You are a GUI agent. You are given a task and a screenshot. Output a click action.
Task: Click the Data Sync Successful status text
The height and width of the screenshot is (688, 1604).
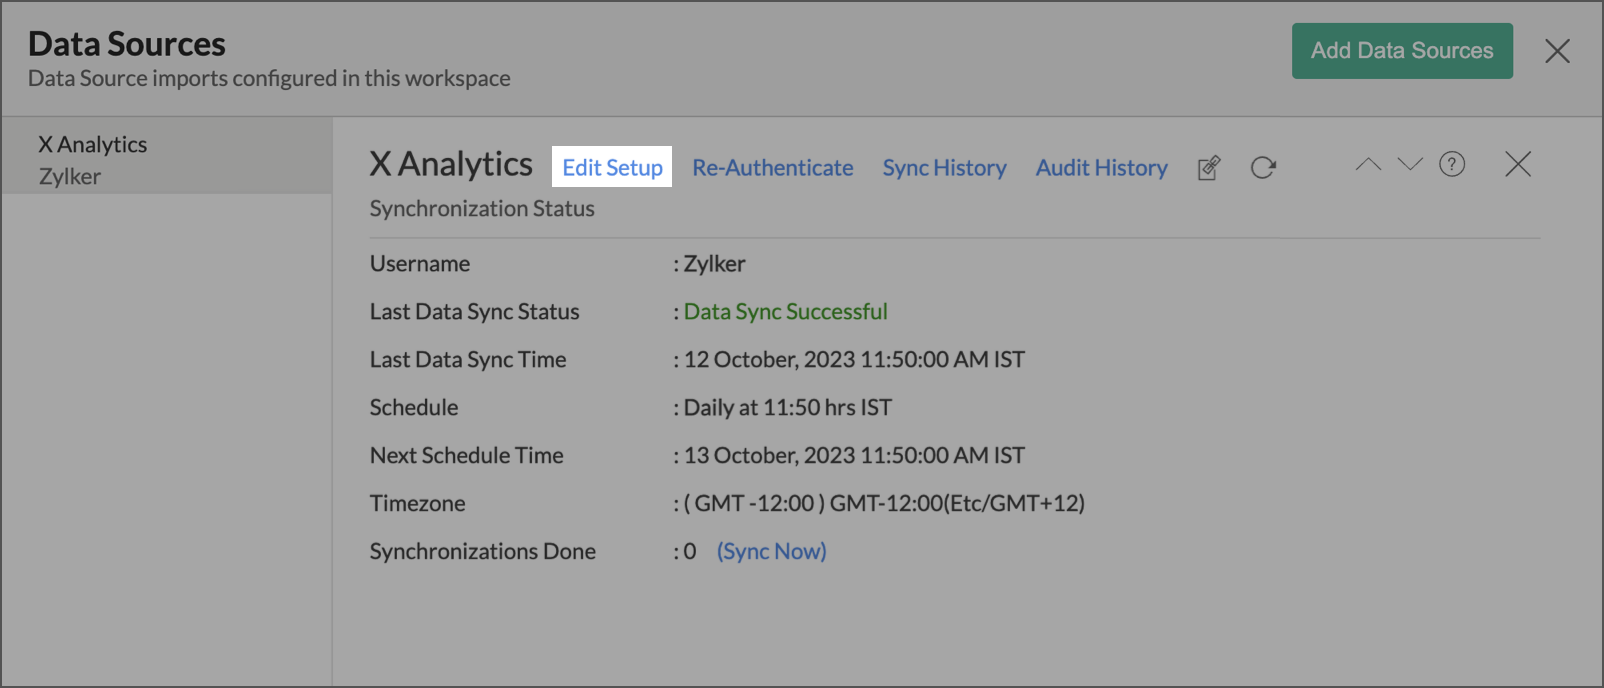coord(786,312)
